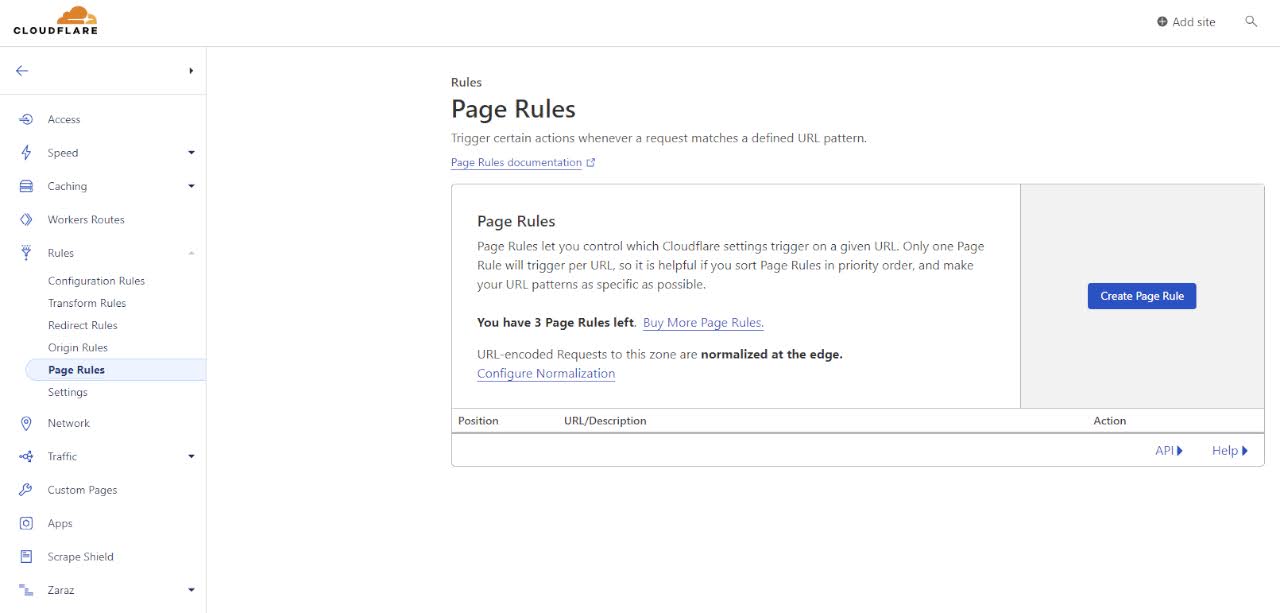The height and width of the screenshot is (613, 1280).
Task: Expand the Traffic menu arrow
Action: point(191,457)
